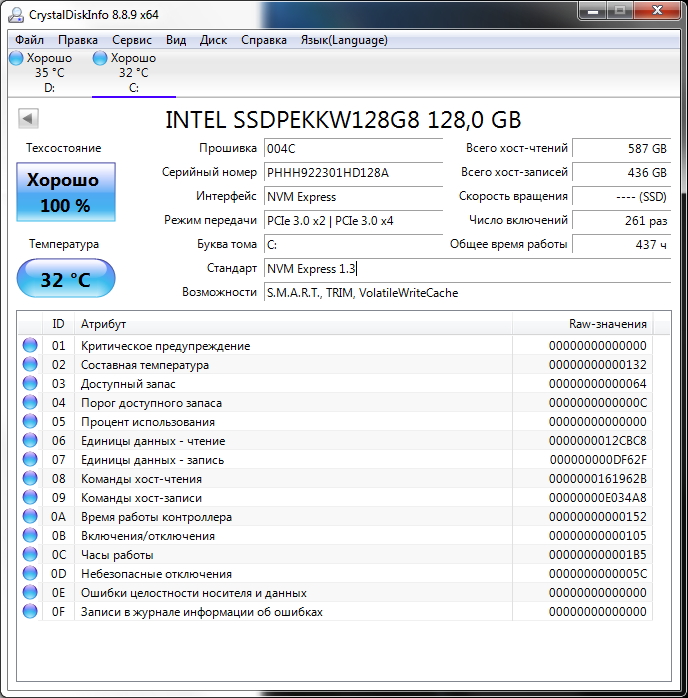Click the Буква тома field showing C:
Screen dimensions: 688x698
(x=353, y=244)
